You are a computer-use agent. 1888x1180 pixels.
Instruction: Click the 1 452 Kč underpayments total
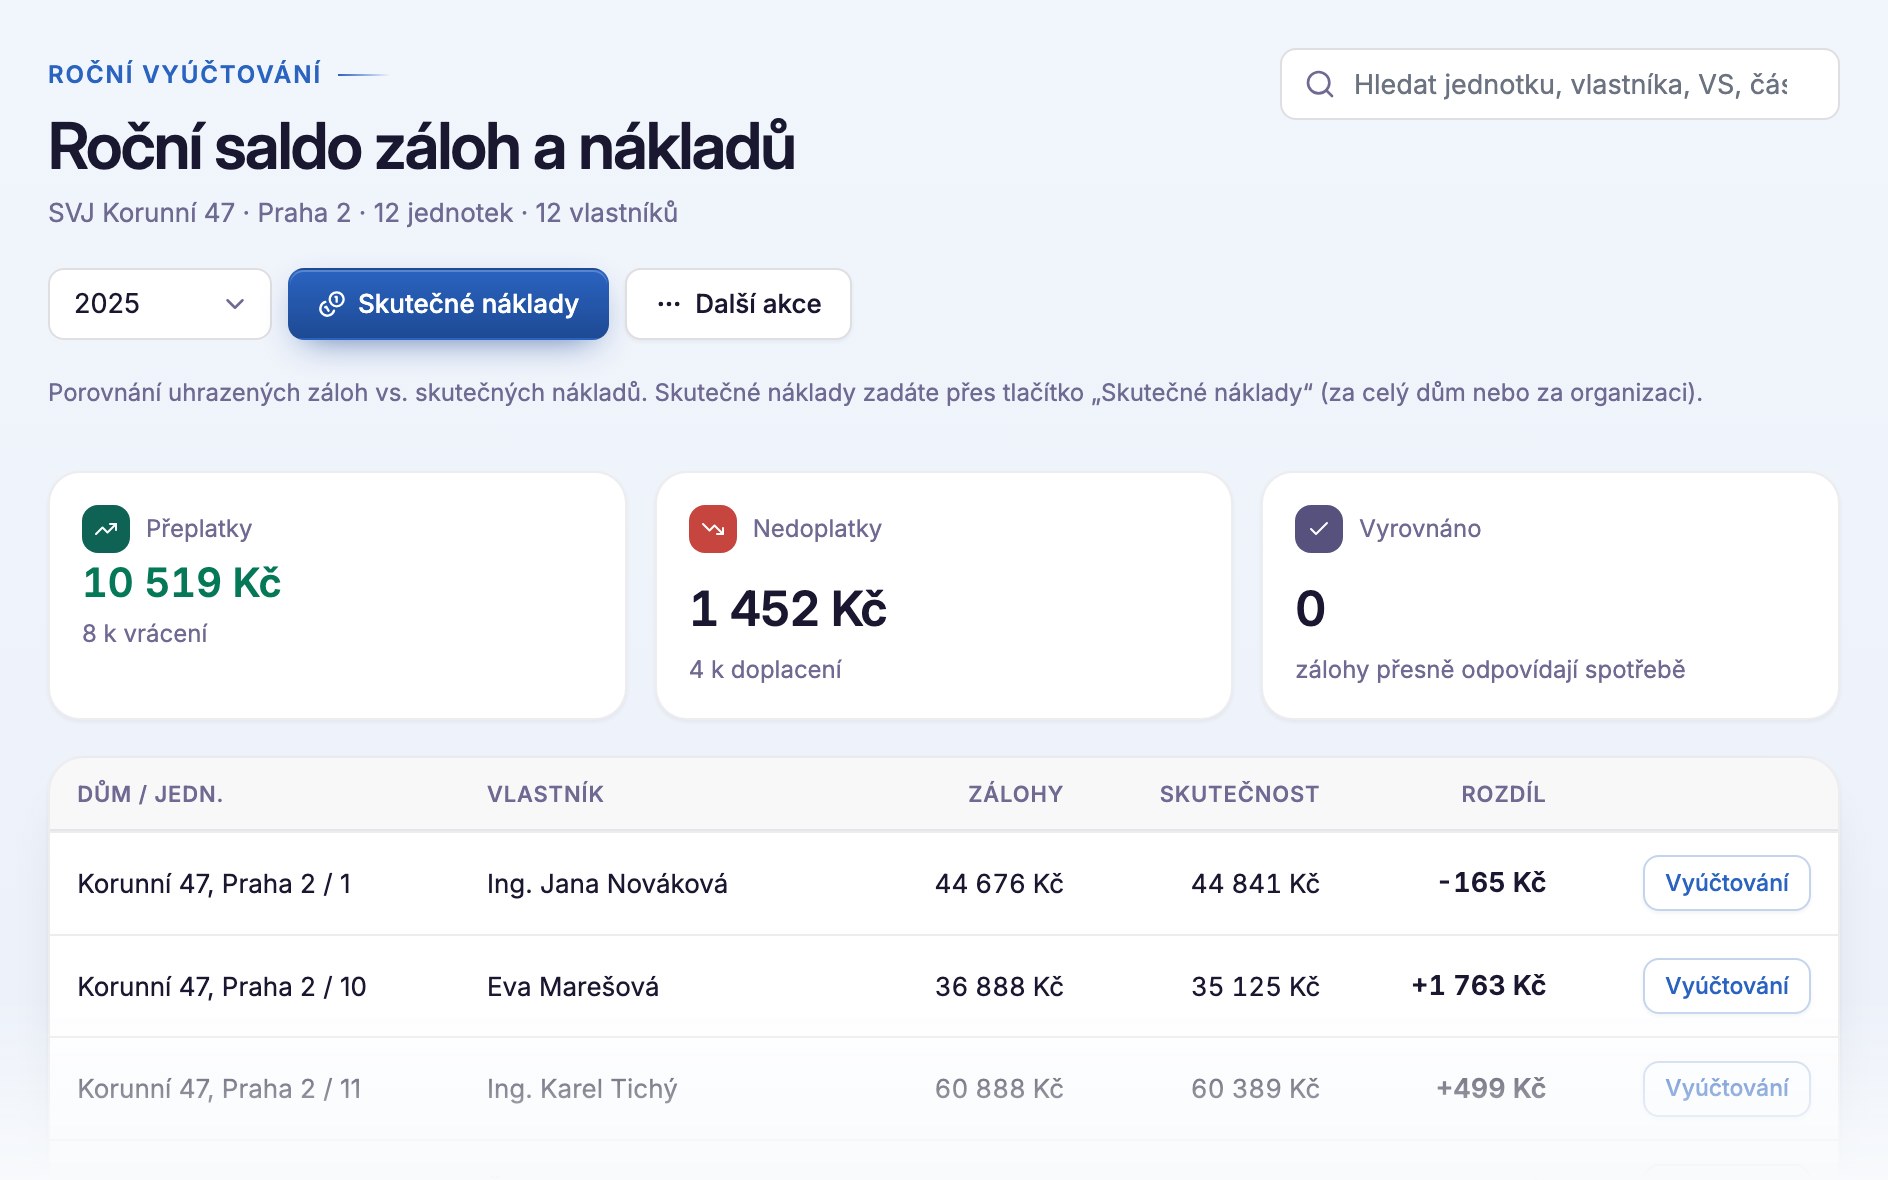tap(788, 609)
